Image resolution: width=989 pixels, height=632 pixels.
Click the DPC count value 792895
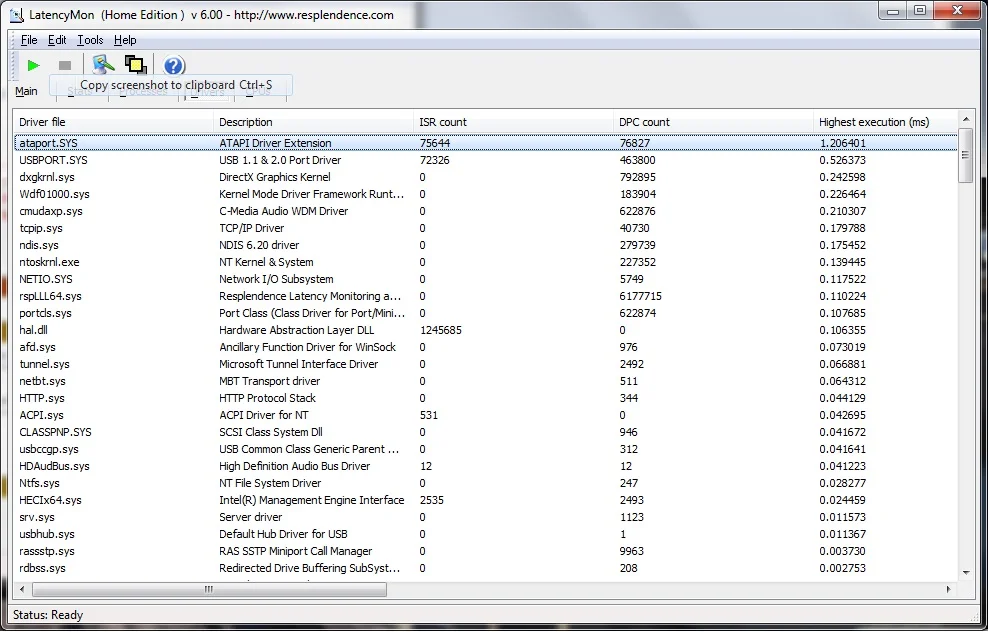point(637,177)
